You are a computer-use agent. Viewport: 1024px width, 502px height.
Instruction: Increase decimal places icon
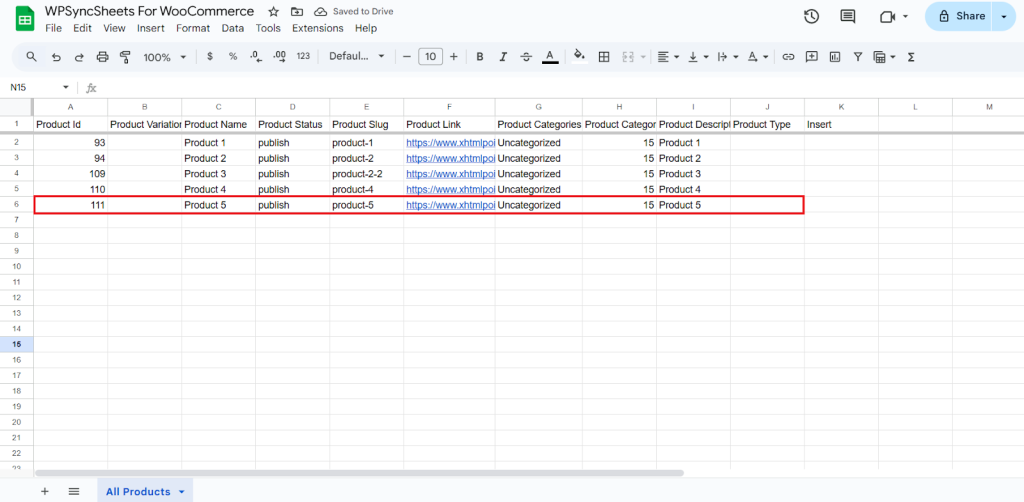click(x=280, y=57)
